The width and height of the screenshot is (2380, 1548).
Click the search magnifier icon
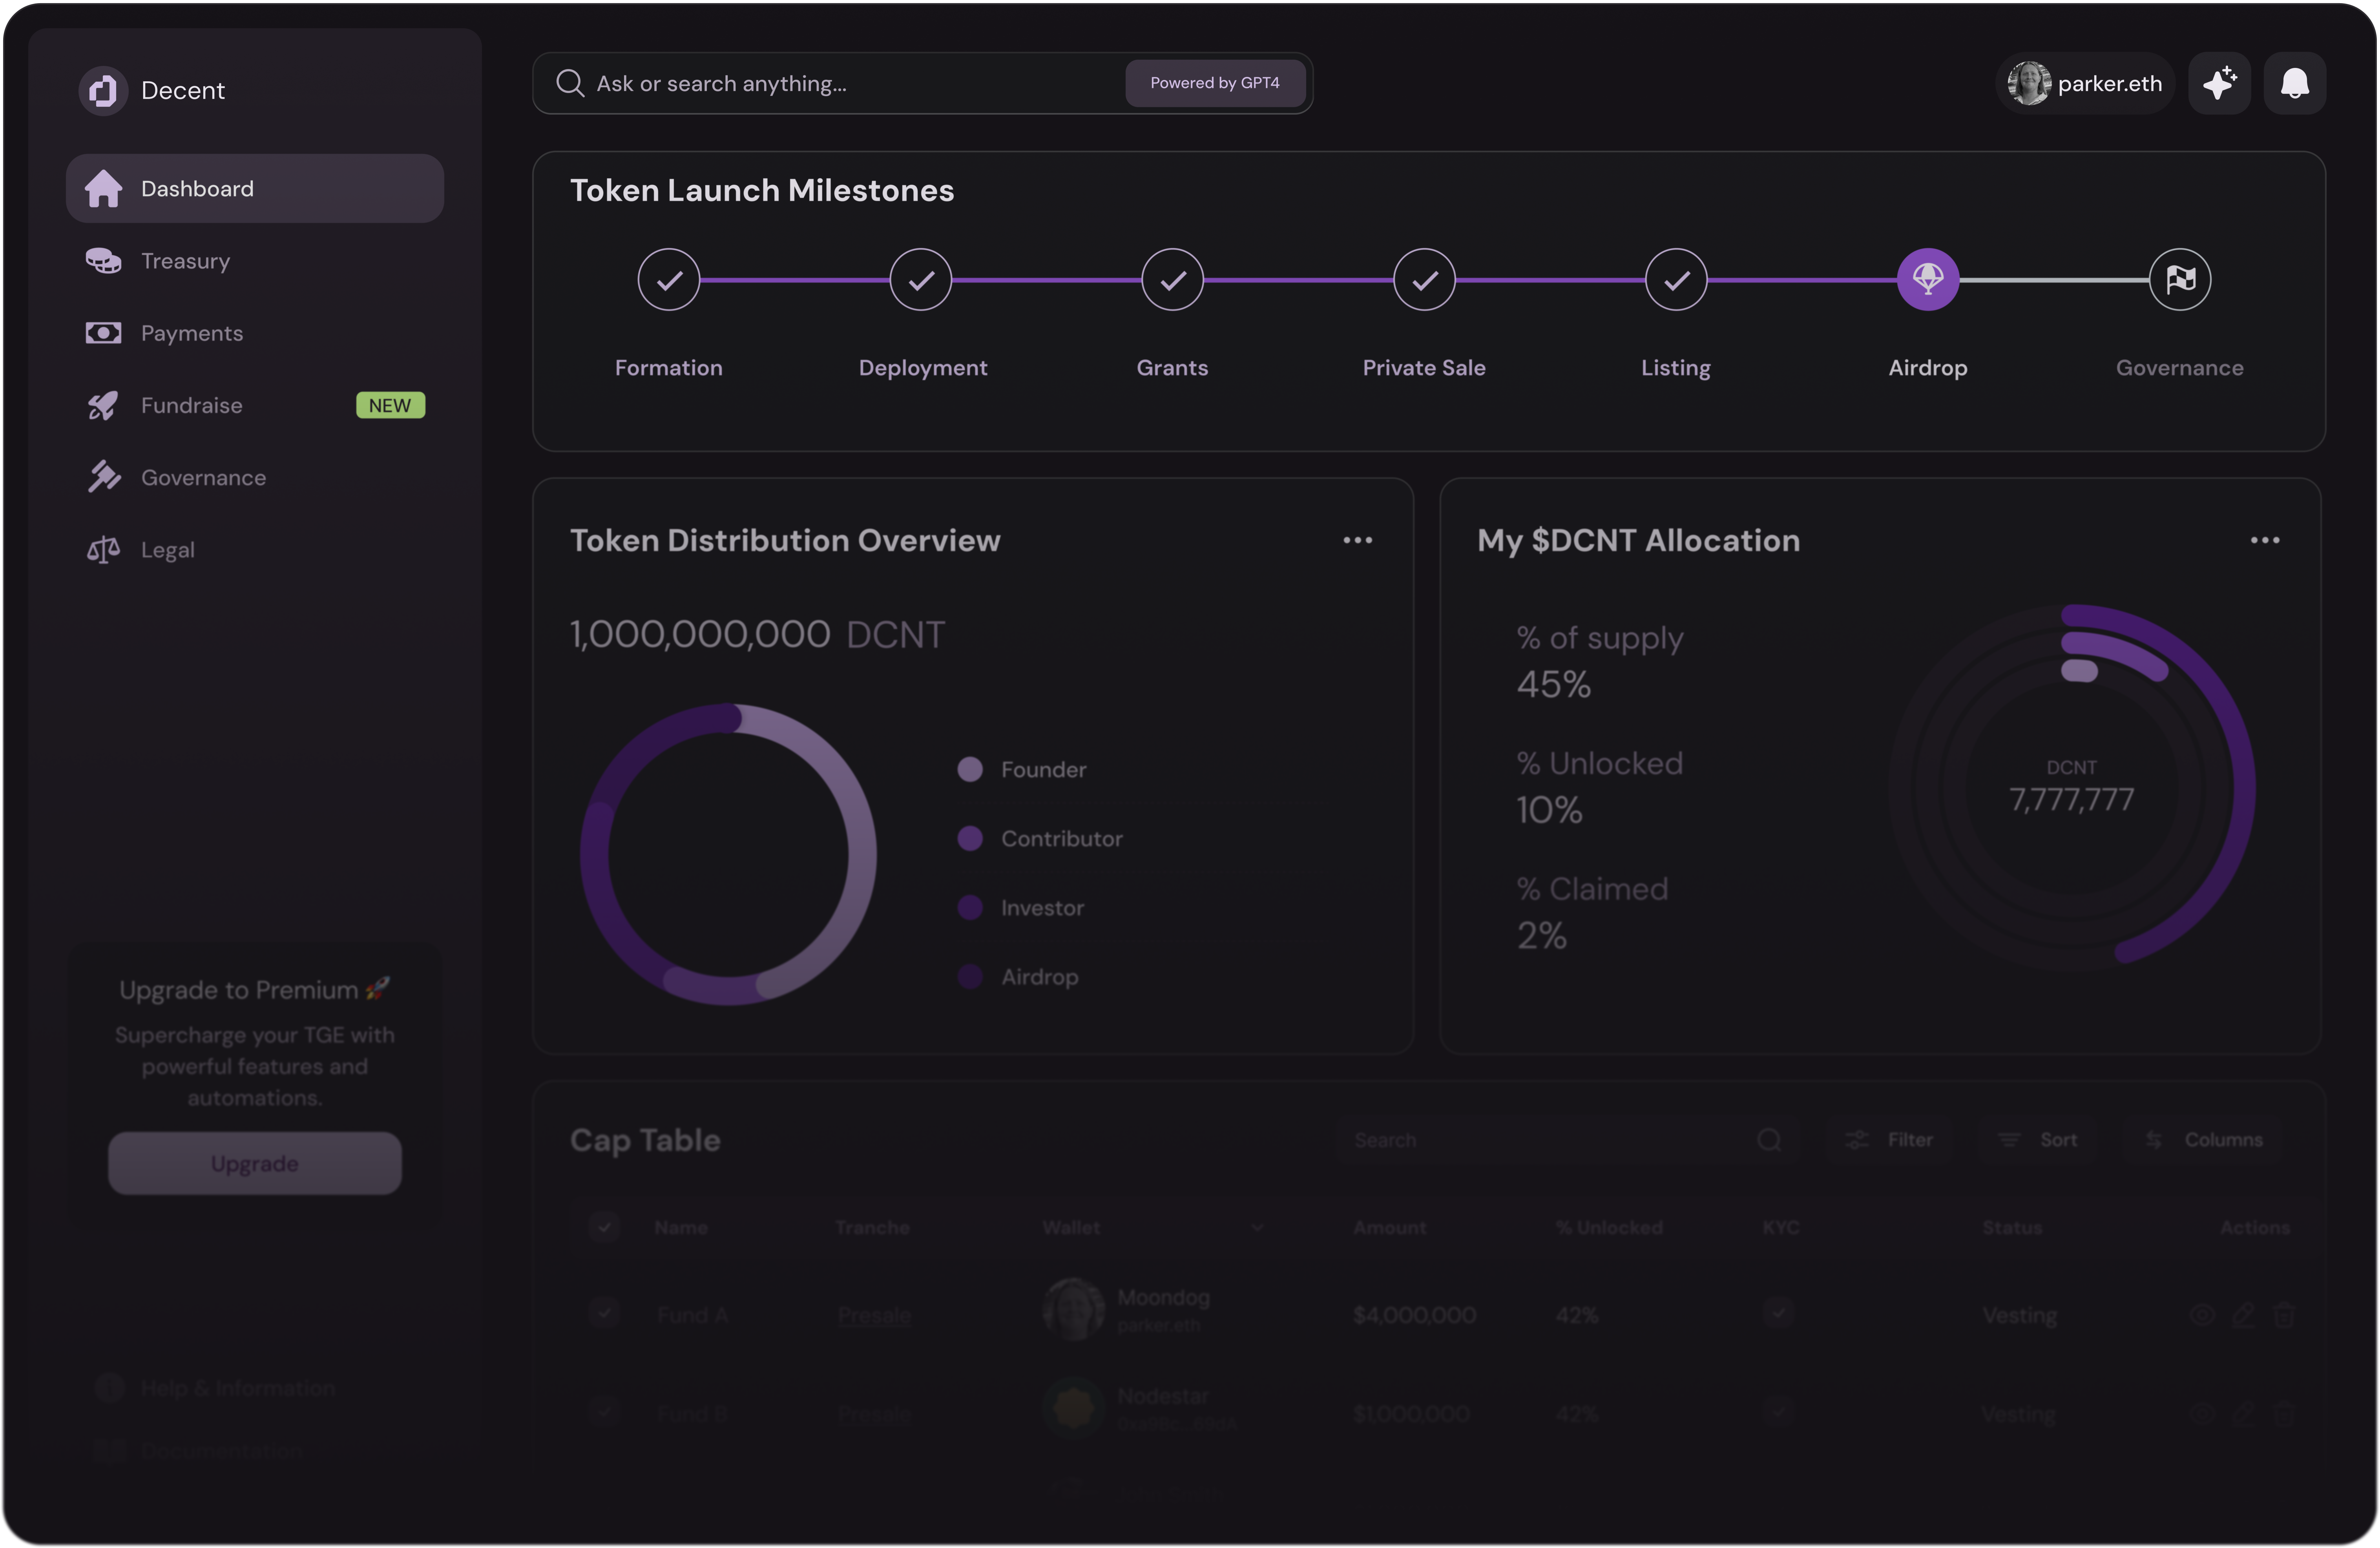tap(570, 83)
